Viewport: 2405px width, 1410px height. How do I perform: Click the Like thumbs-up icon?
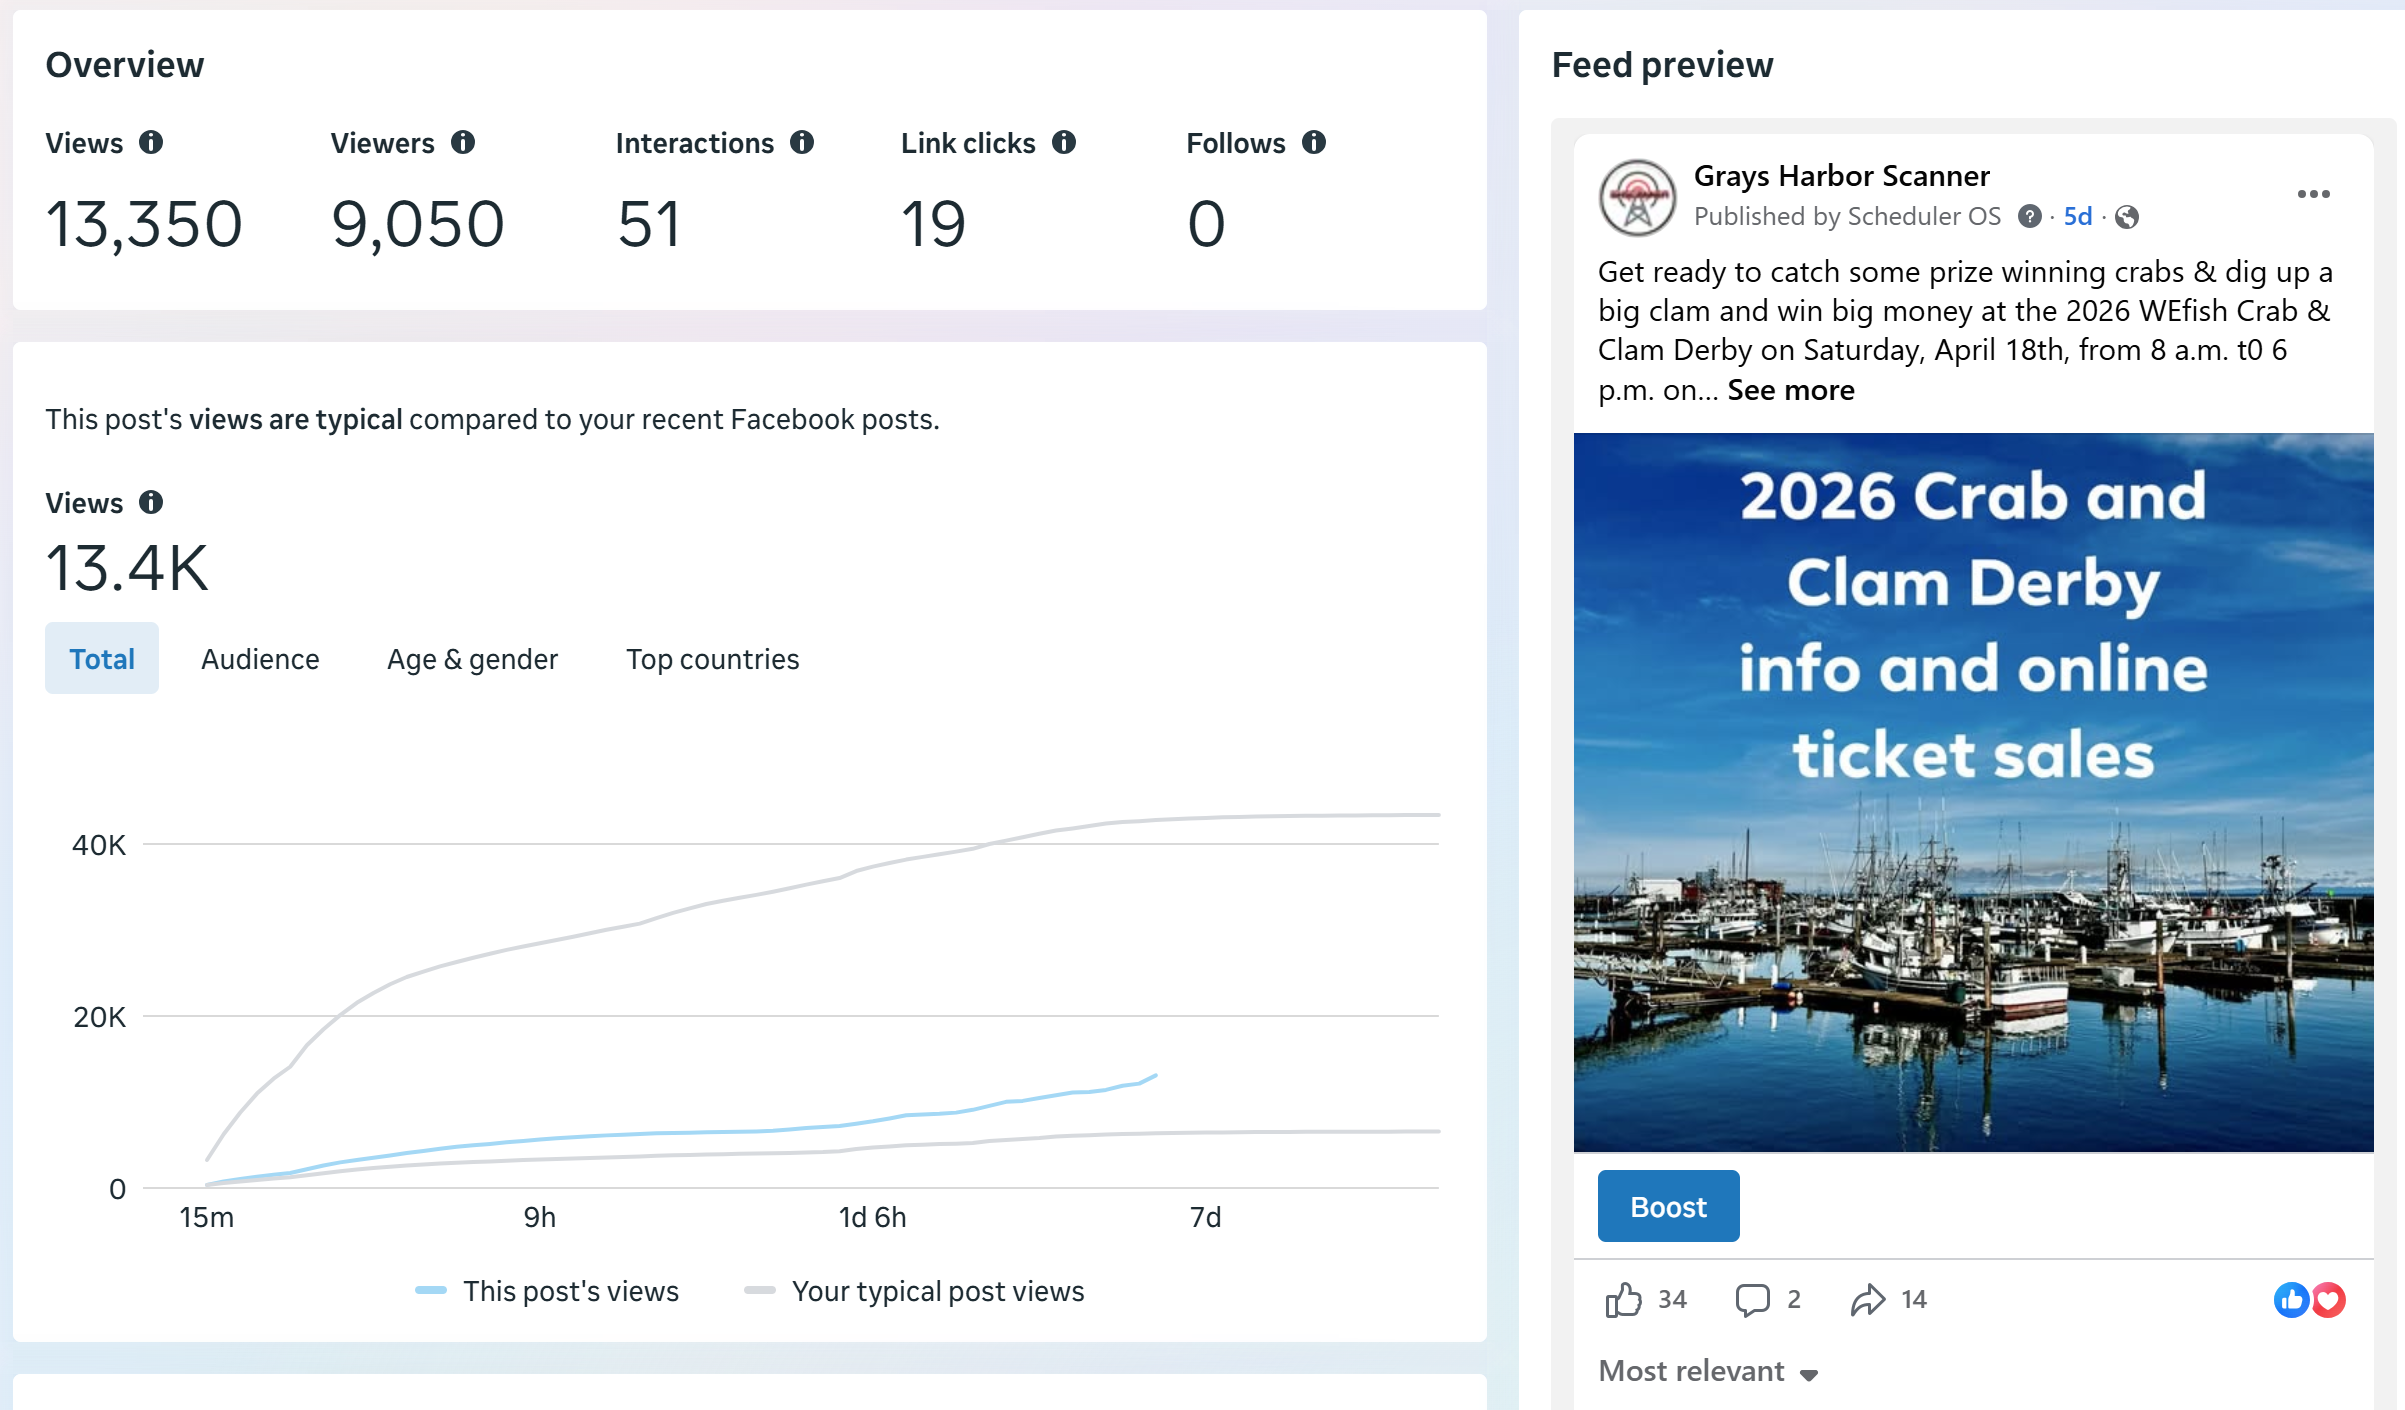1623,1299
